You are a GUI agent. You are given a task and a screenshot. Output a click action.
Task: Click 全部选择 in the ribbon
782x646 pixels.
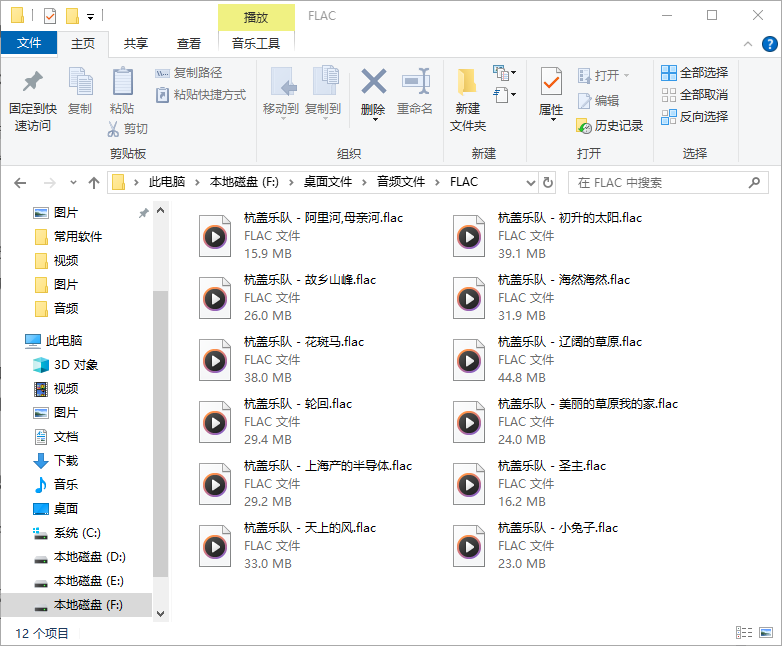click(x=694, y=73)
